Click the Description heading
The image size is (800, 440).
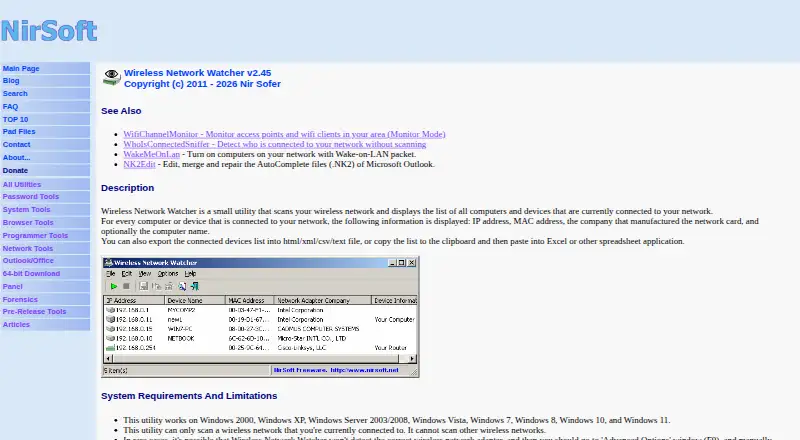128,188
